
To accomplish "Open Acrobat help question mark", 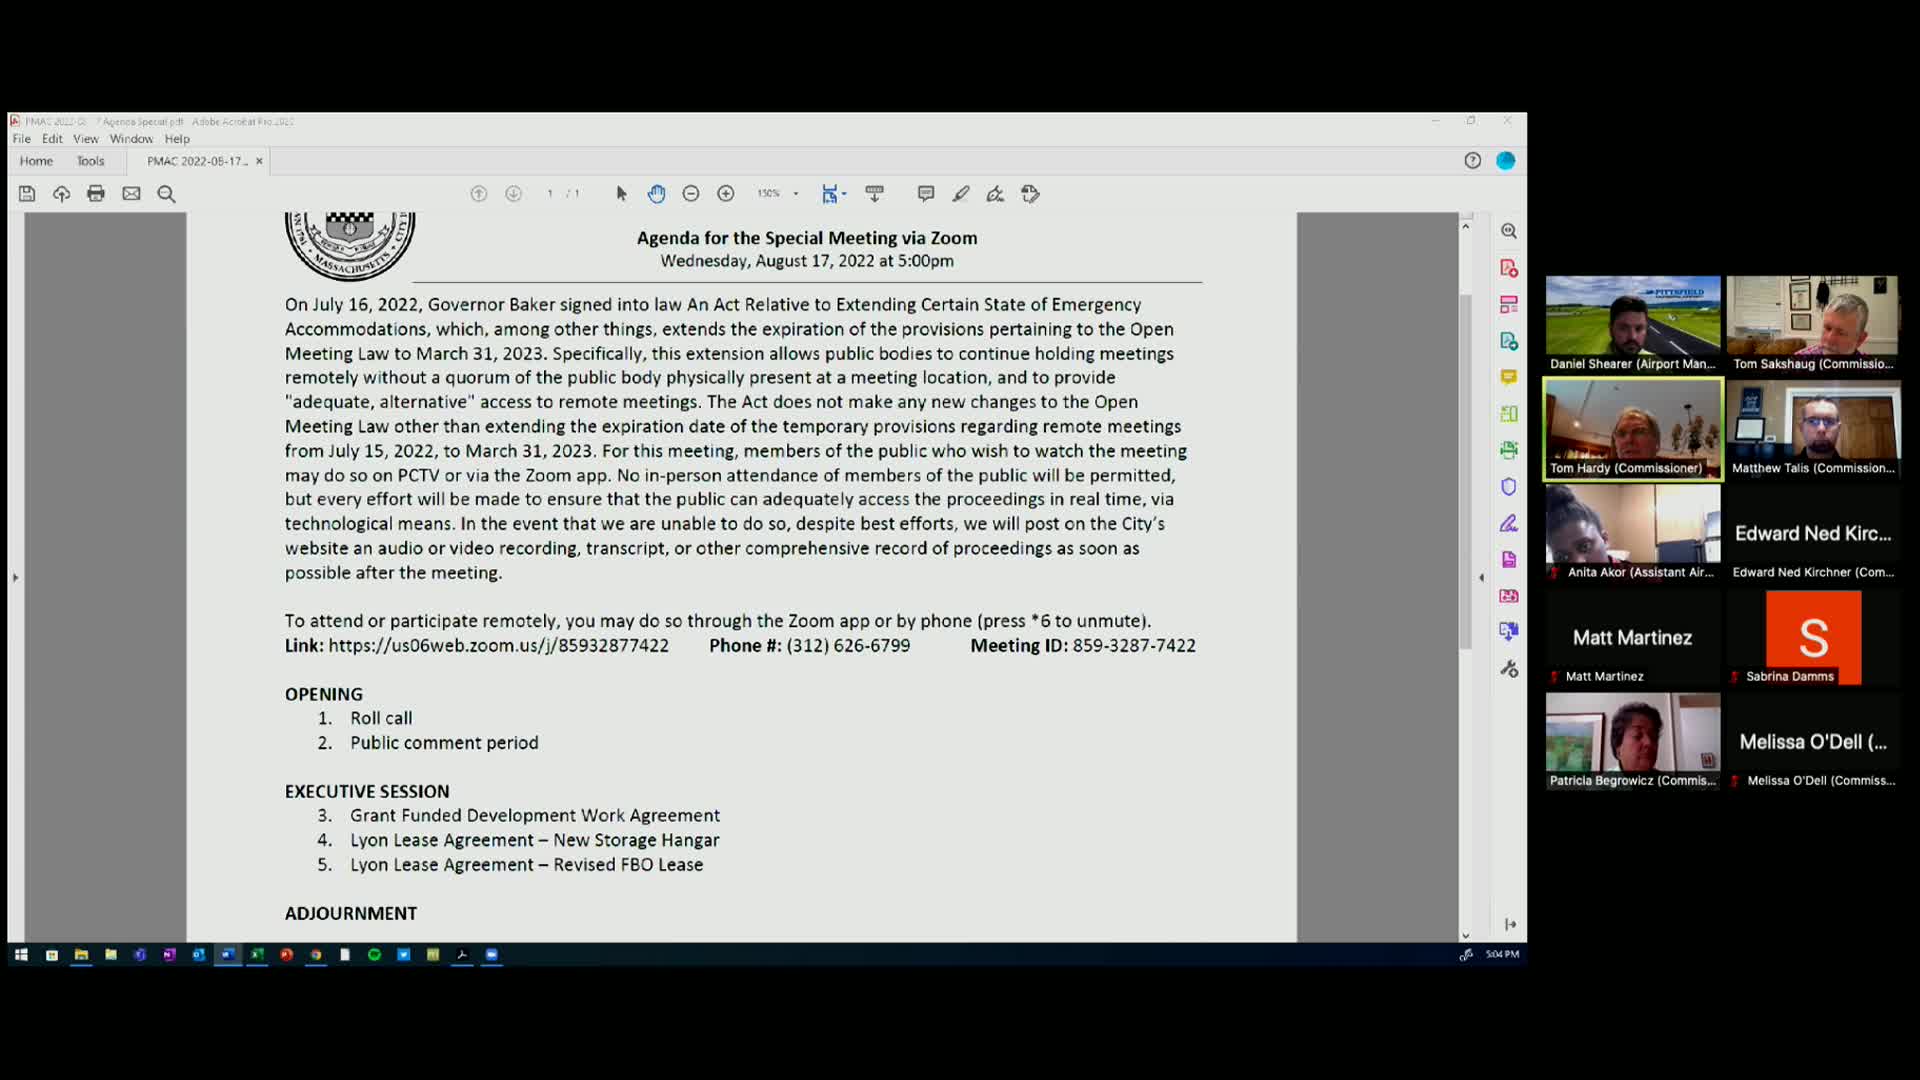I will pos(1472,160).
